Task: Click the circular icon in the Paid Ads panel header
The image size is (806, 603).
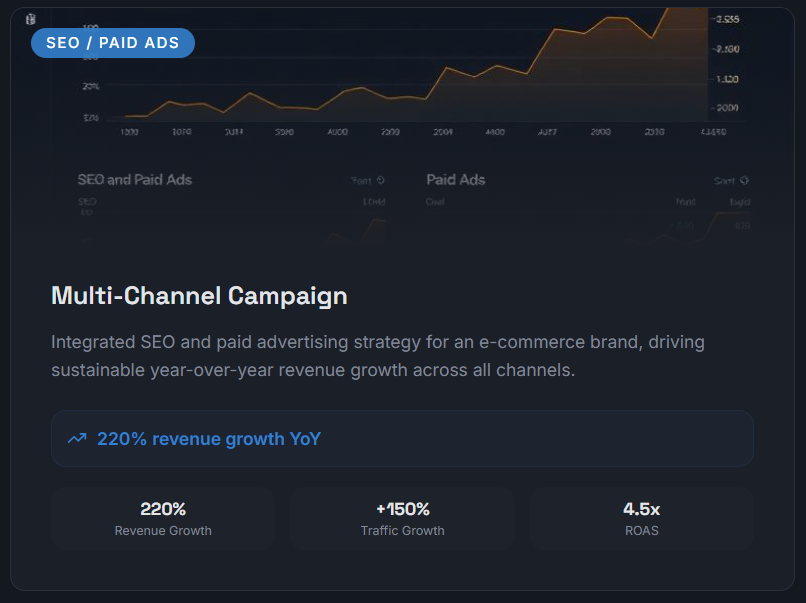Action: pos(743,181)
